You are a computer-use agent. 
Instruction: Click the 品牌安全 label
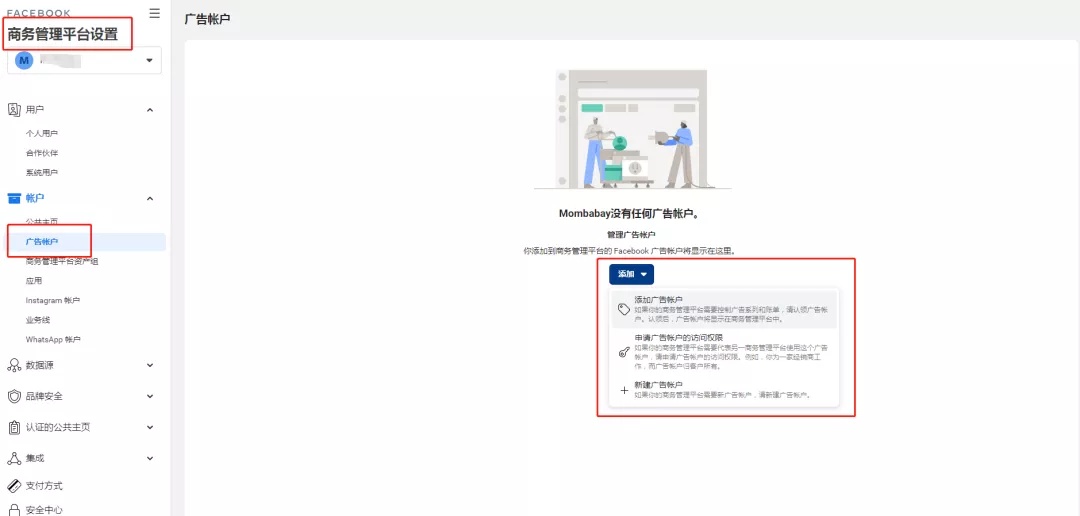[x=44, y=397]
